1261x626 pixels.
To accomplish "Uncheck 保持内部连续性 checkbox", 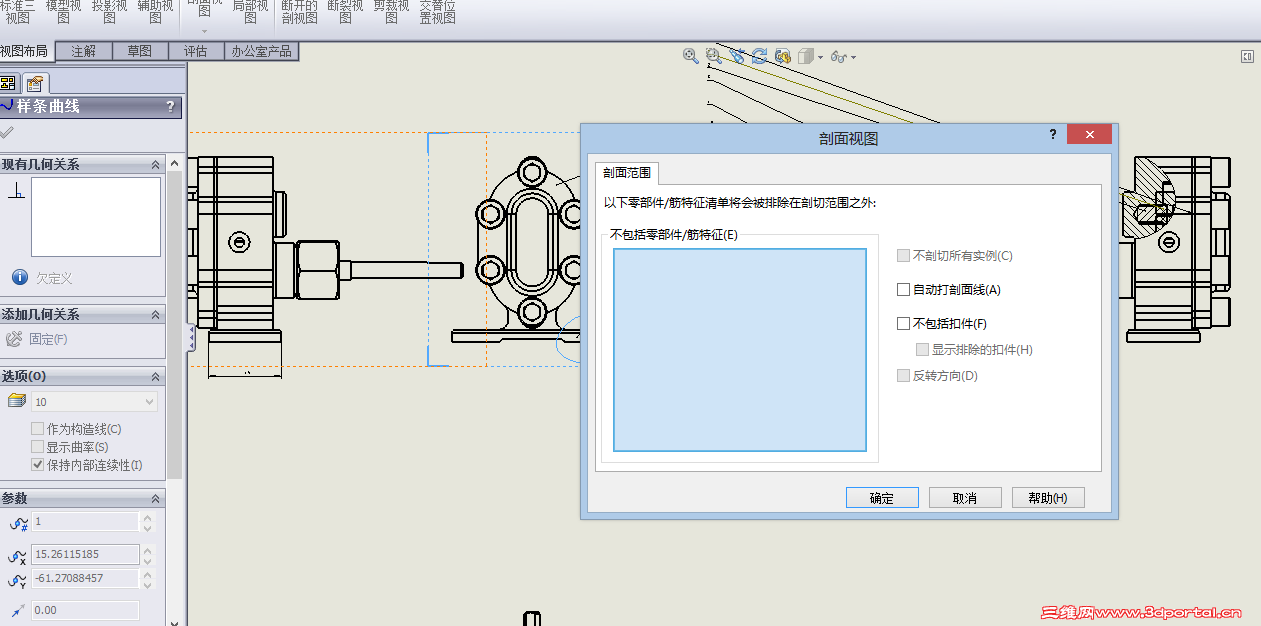I will pyautogui.click(x=38, y=465).
